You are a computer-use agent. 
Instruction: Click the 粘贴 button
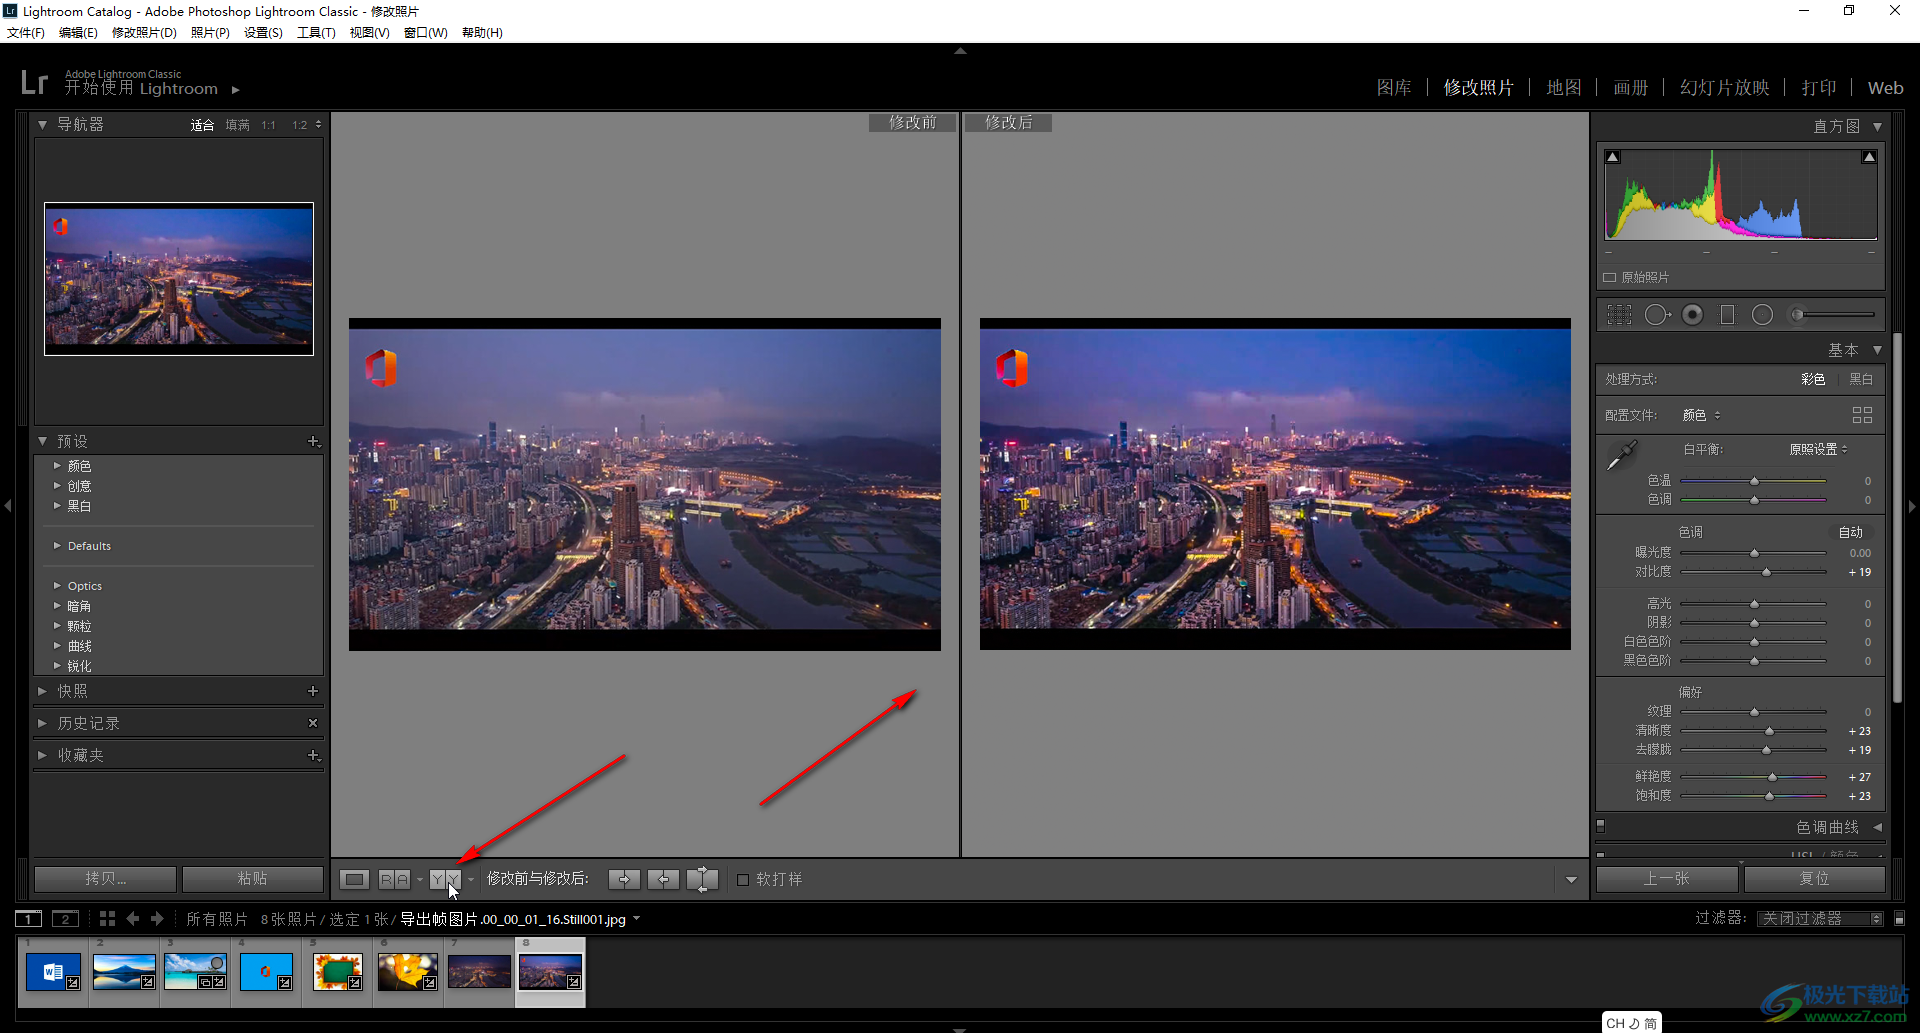click(252, 879)
